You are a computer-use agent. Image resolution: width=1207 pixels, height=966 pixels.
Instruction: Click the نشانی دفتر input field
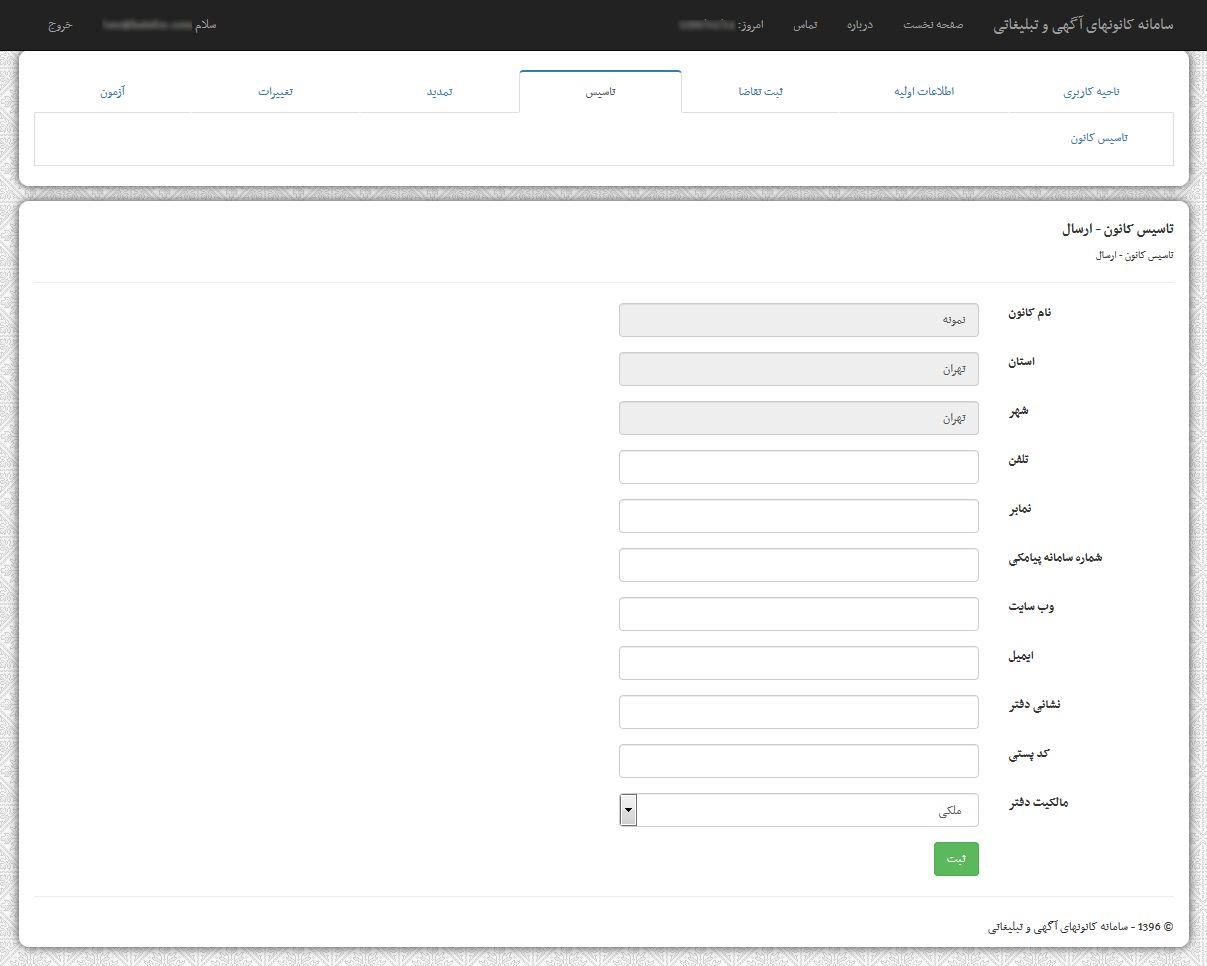point(799,712)
